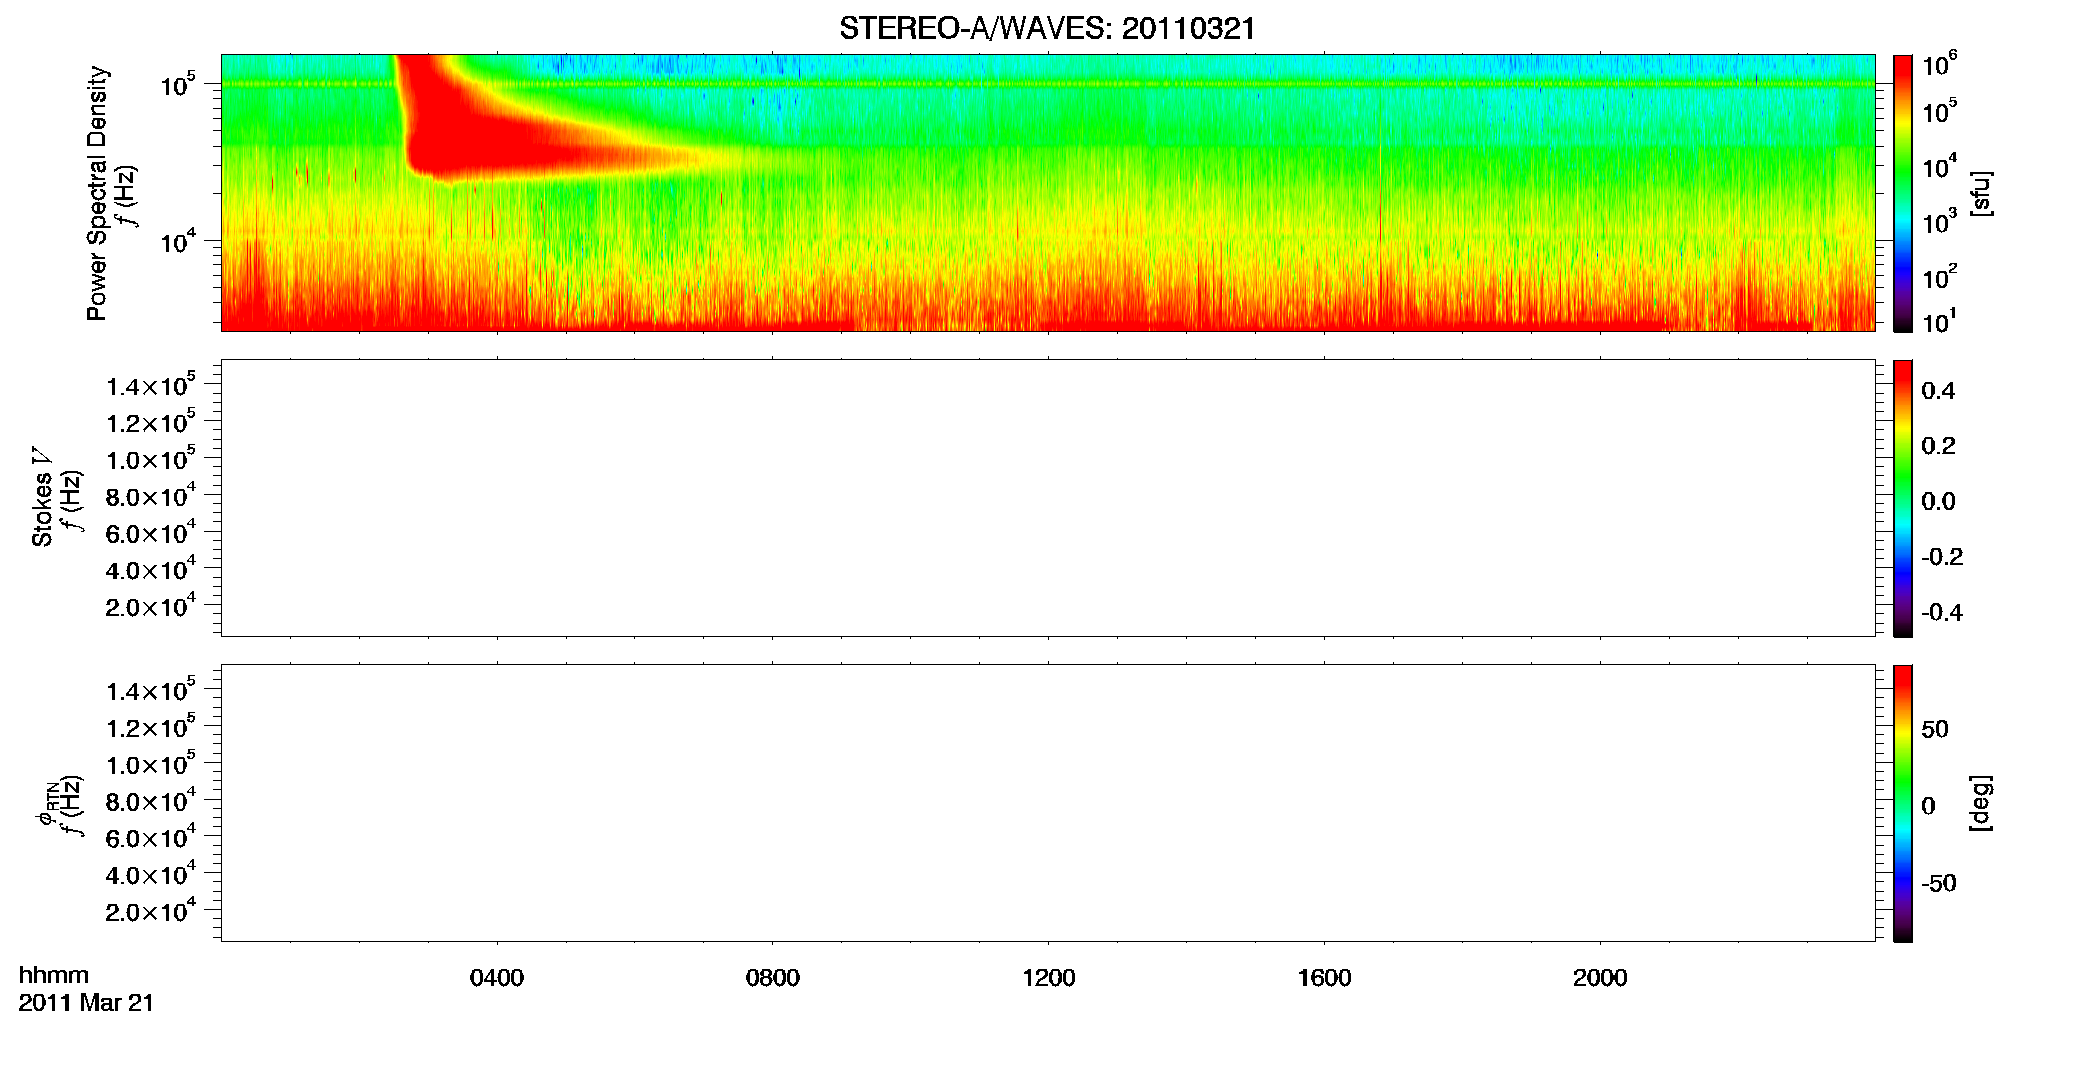Click the STEREO-A/WAVES: 20110321 plot title

[1047, 28]
